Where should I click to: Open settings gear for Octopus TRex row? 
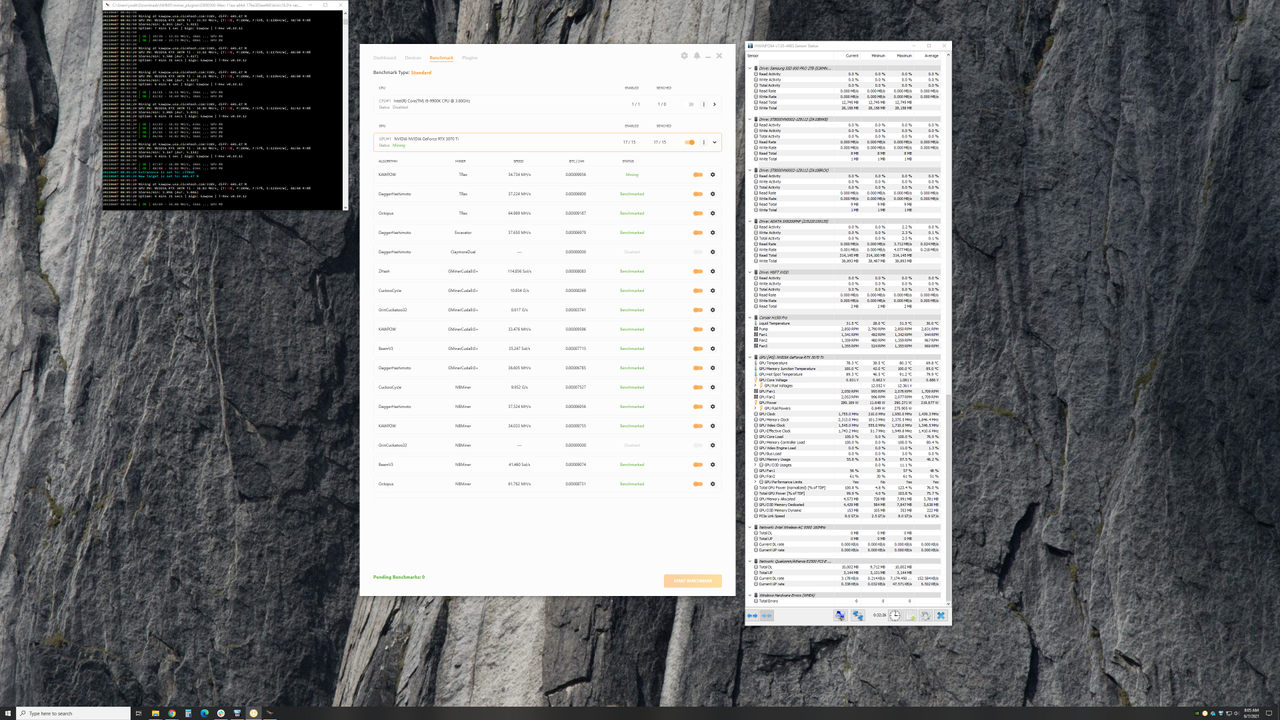(713, 213)
